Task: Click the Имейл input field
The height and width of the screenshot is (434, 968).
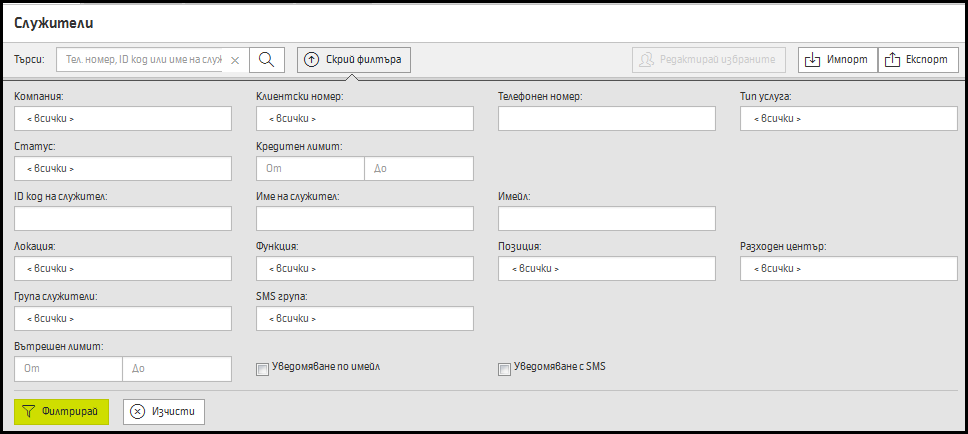Action: click(x=607, y=219)
